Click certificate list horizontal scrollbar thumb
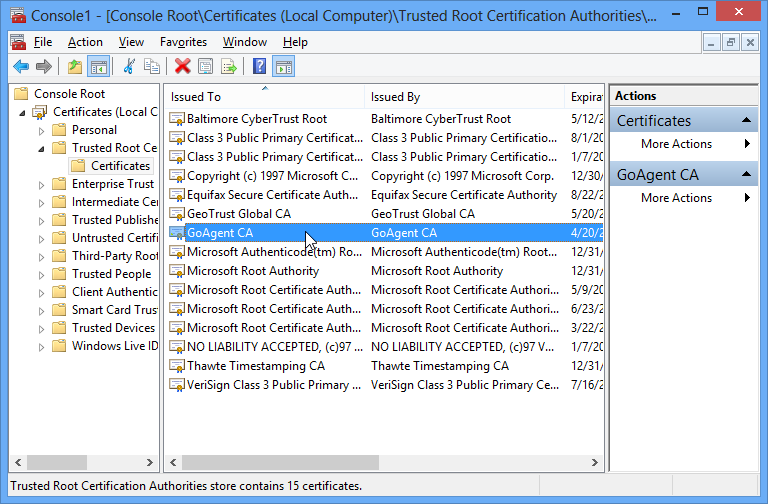 click(280, 462)
